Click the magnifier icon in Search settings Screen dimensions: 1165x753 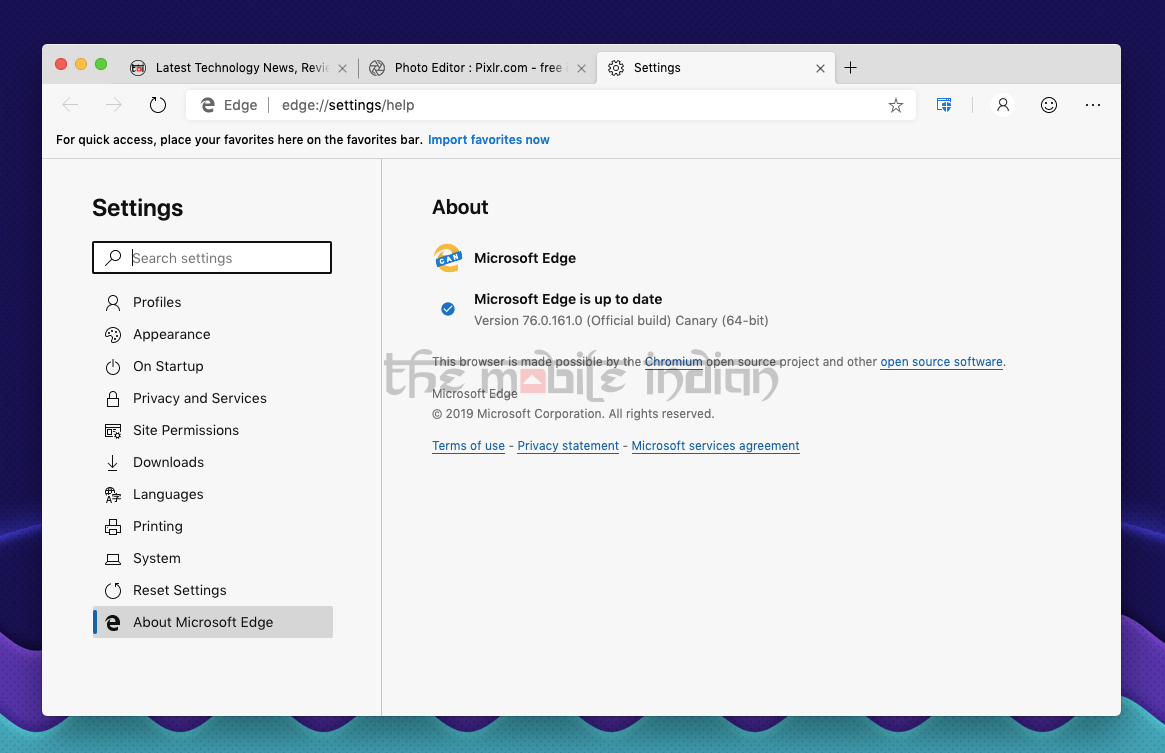pyautogui.click(x=113, y=258)
